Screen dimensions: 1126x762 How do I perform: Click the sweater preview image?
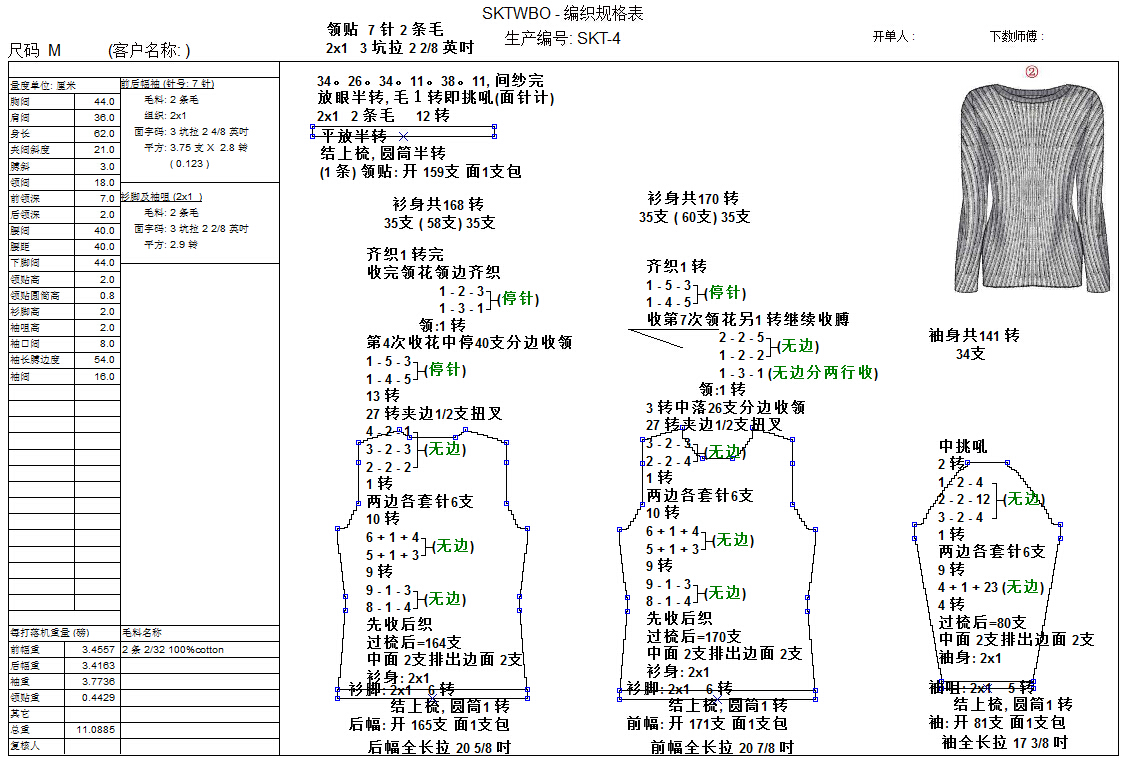point(1034,187)
